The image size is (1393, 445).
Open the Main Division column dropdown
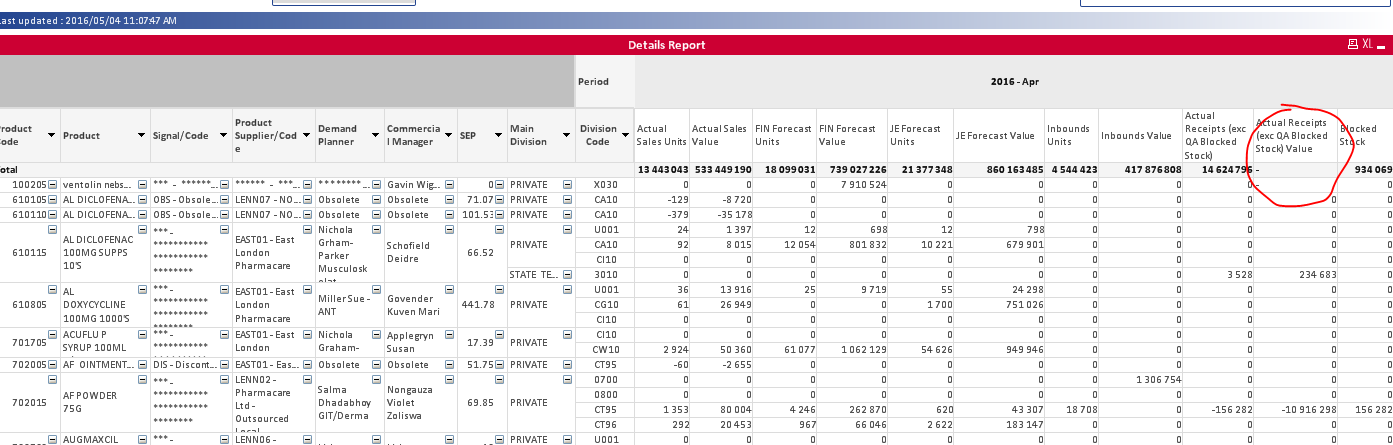(566, 135)
